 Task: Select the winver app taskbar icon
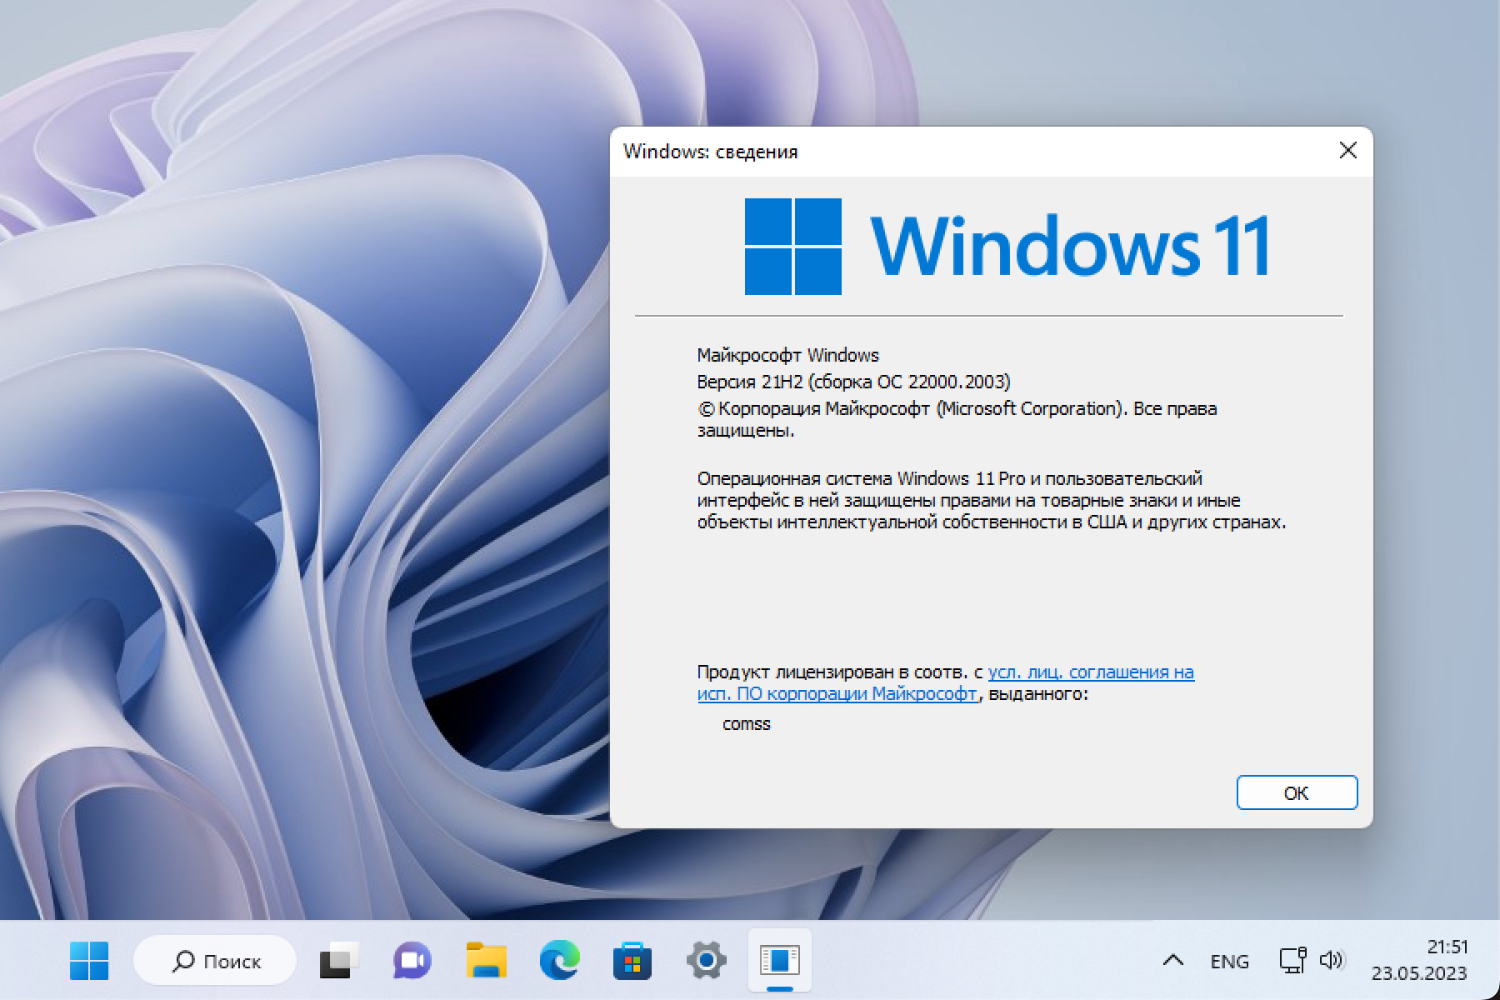pyautogui.click(x=780, y=961)
